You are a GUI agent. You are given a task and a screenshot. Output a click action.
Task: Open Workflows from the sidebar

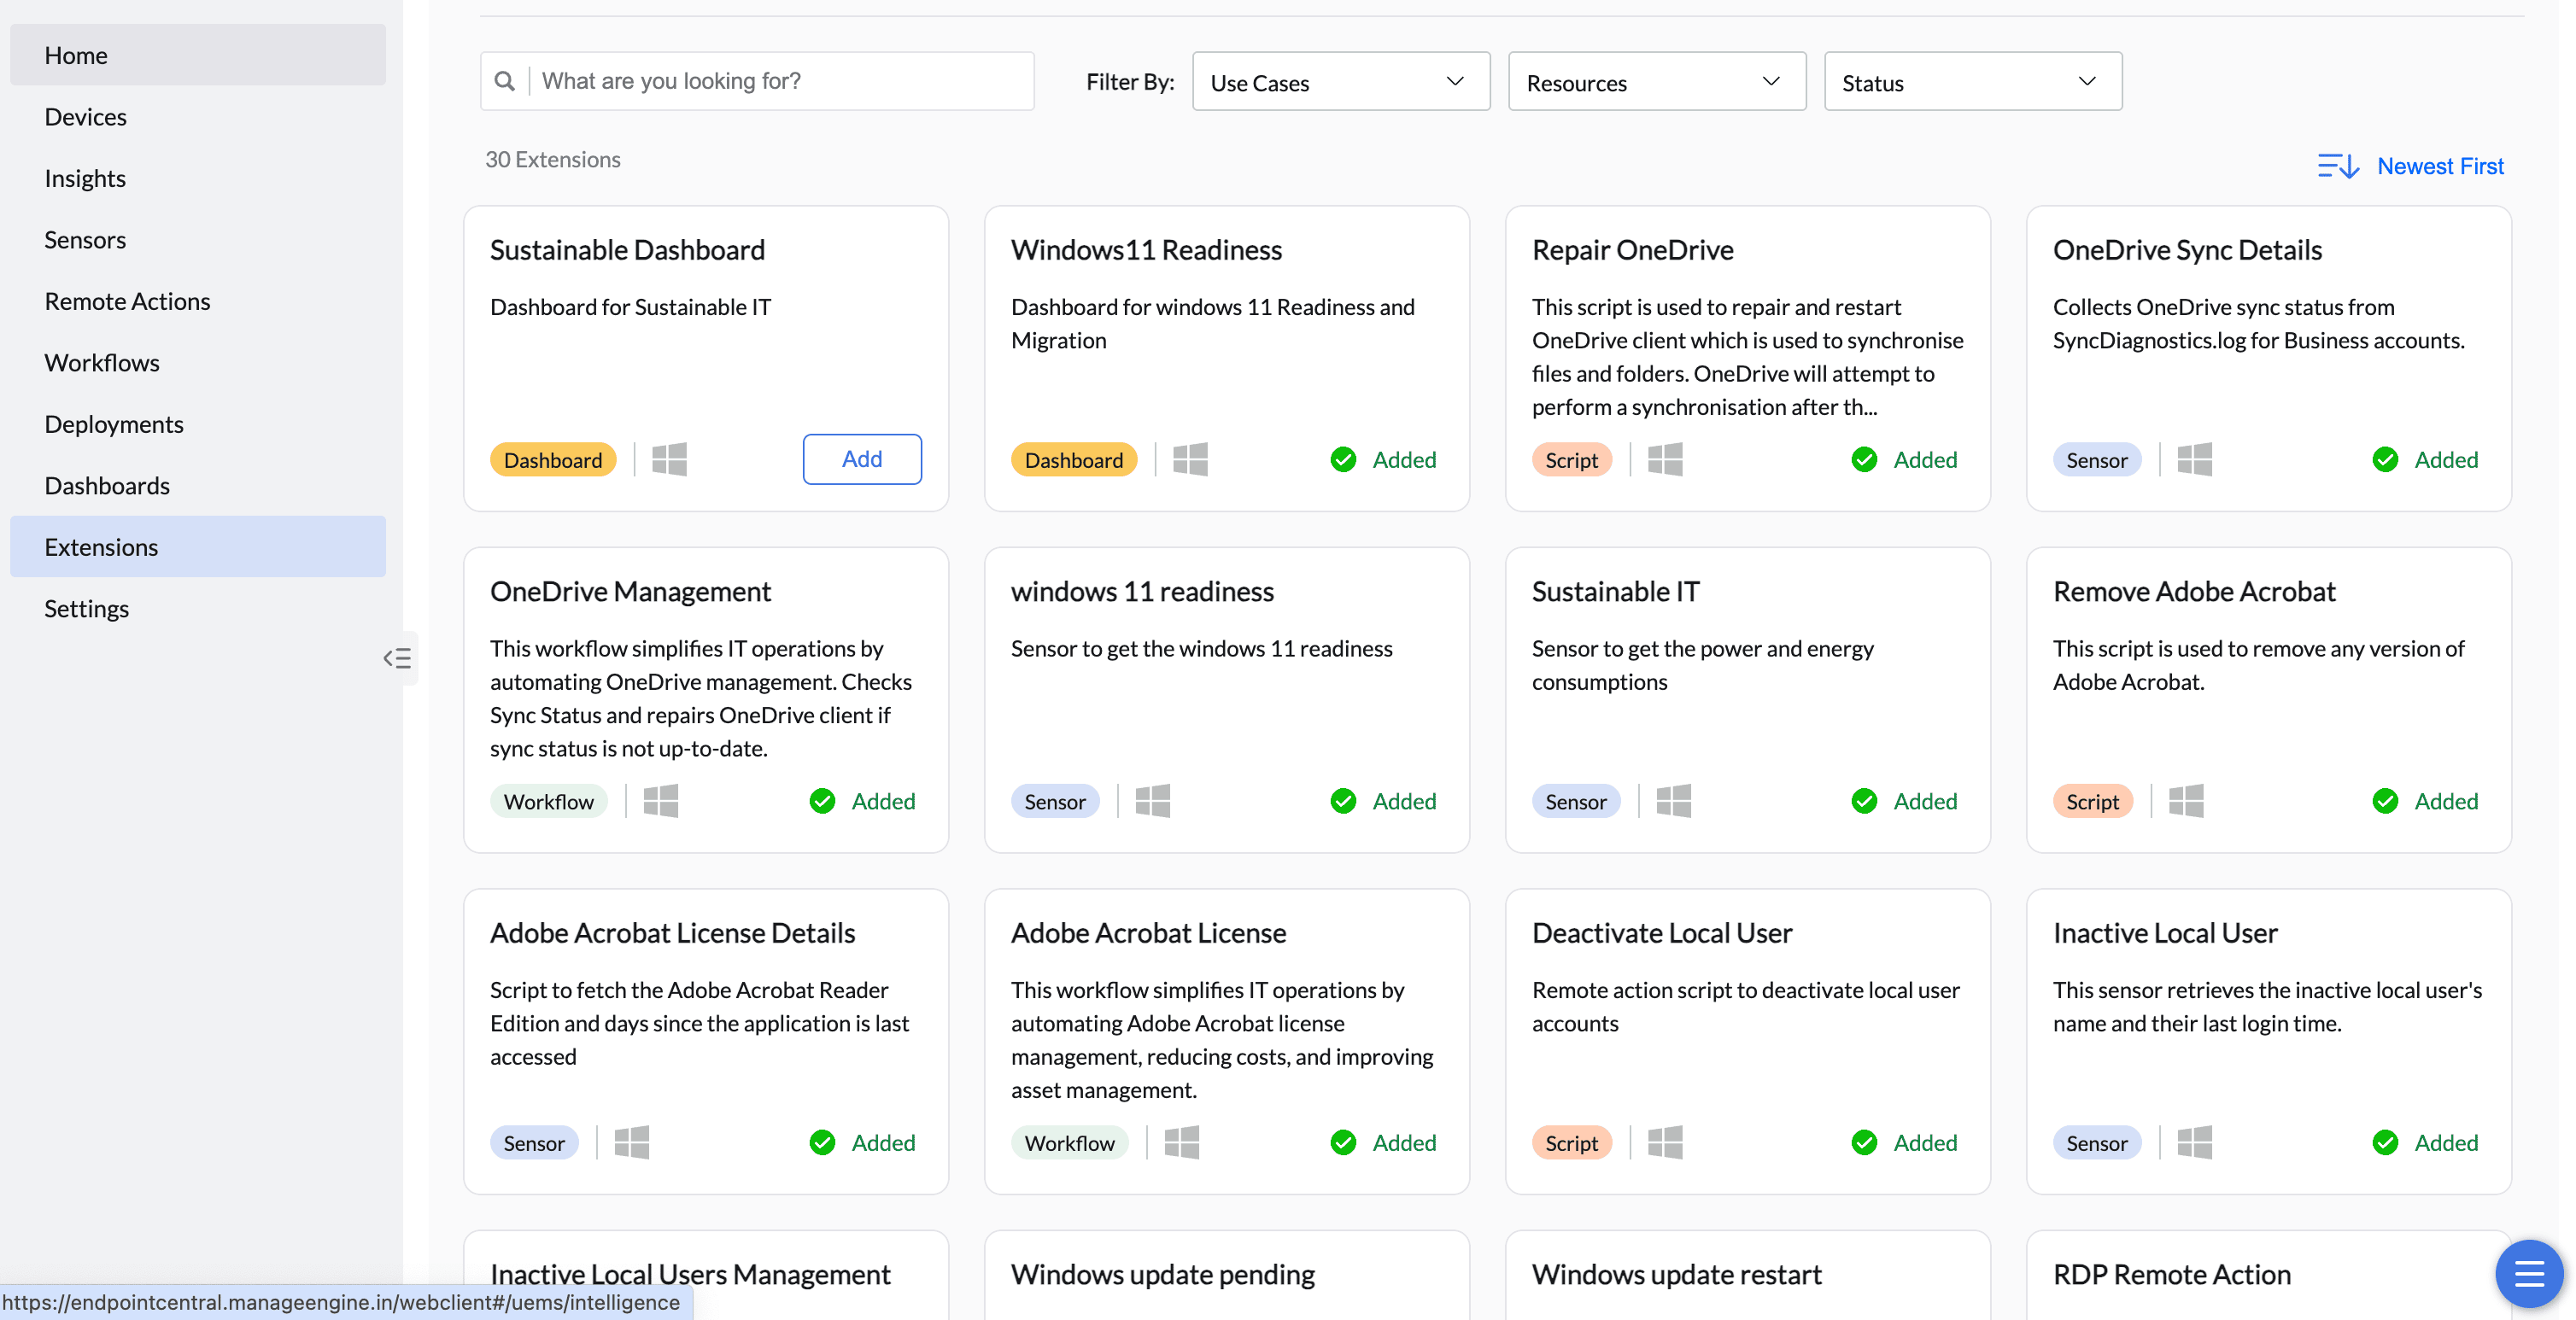click(102, 362)
